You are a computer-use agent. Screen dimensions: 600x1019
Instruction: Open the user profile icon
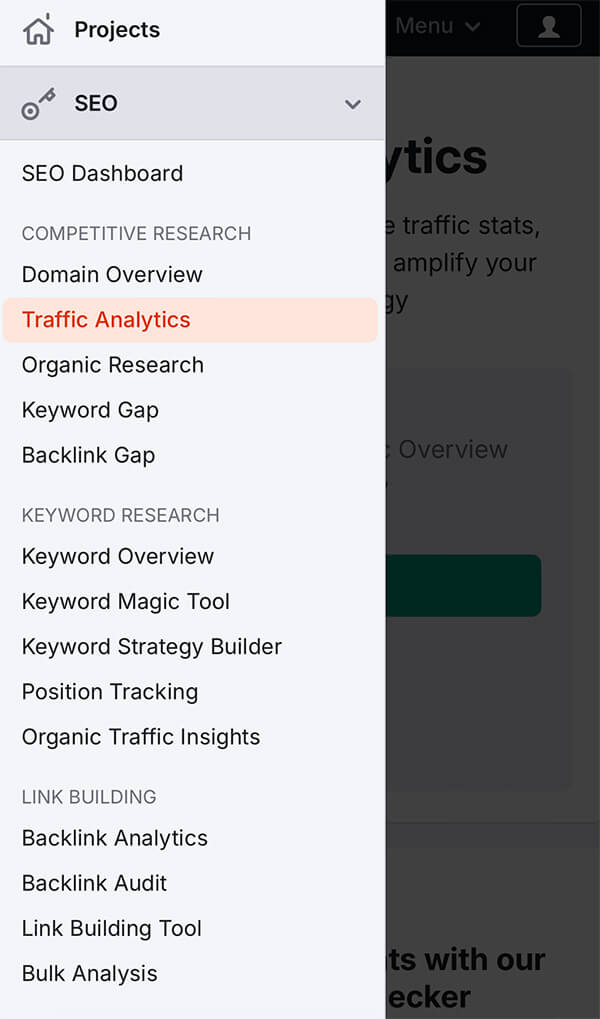coord(548,27)
